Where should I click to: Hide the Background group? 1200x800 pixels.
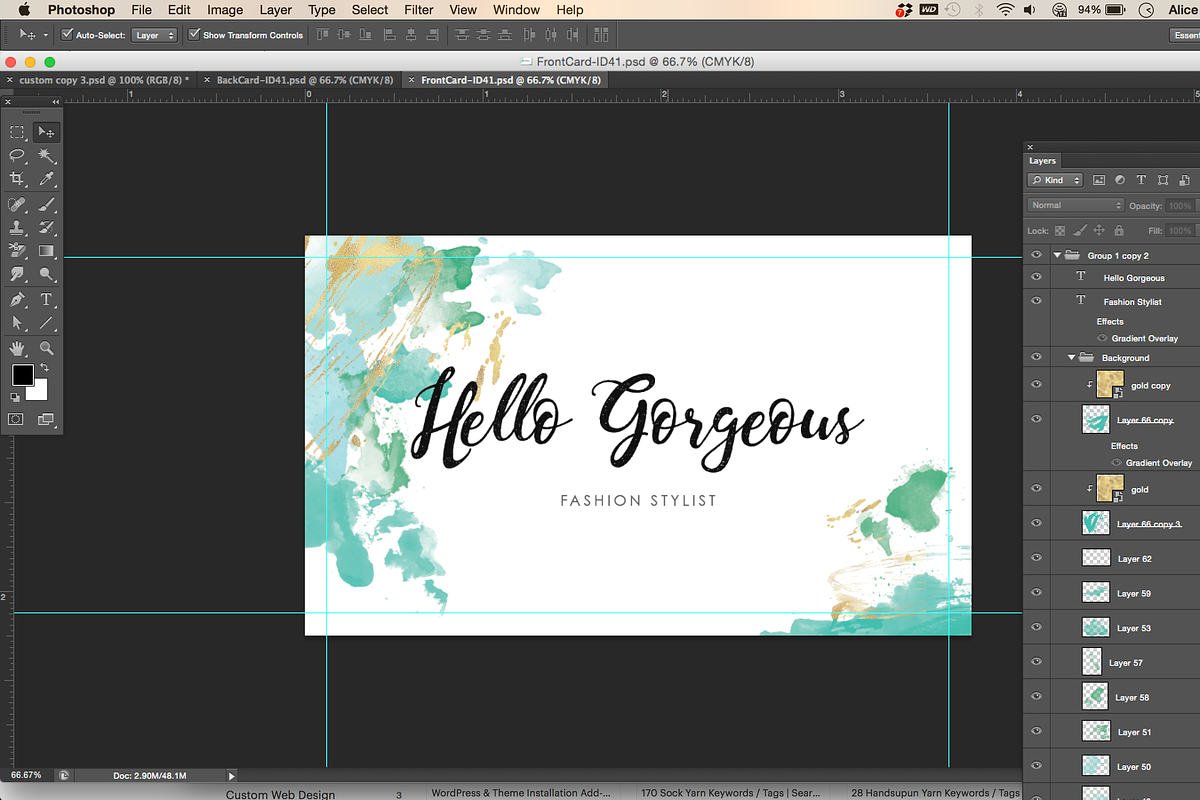click(1036, 357)
